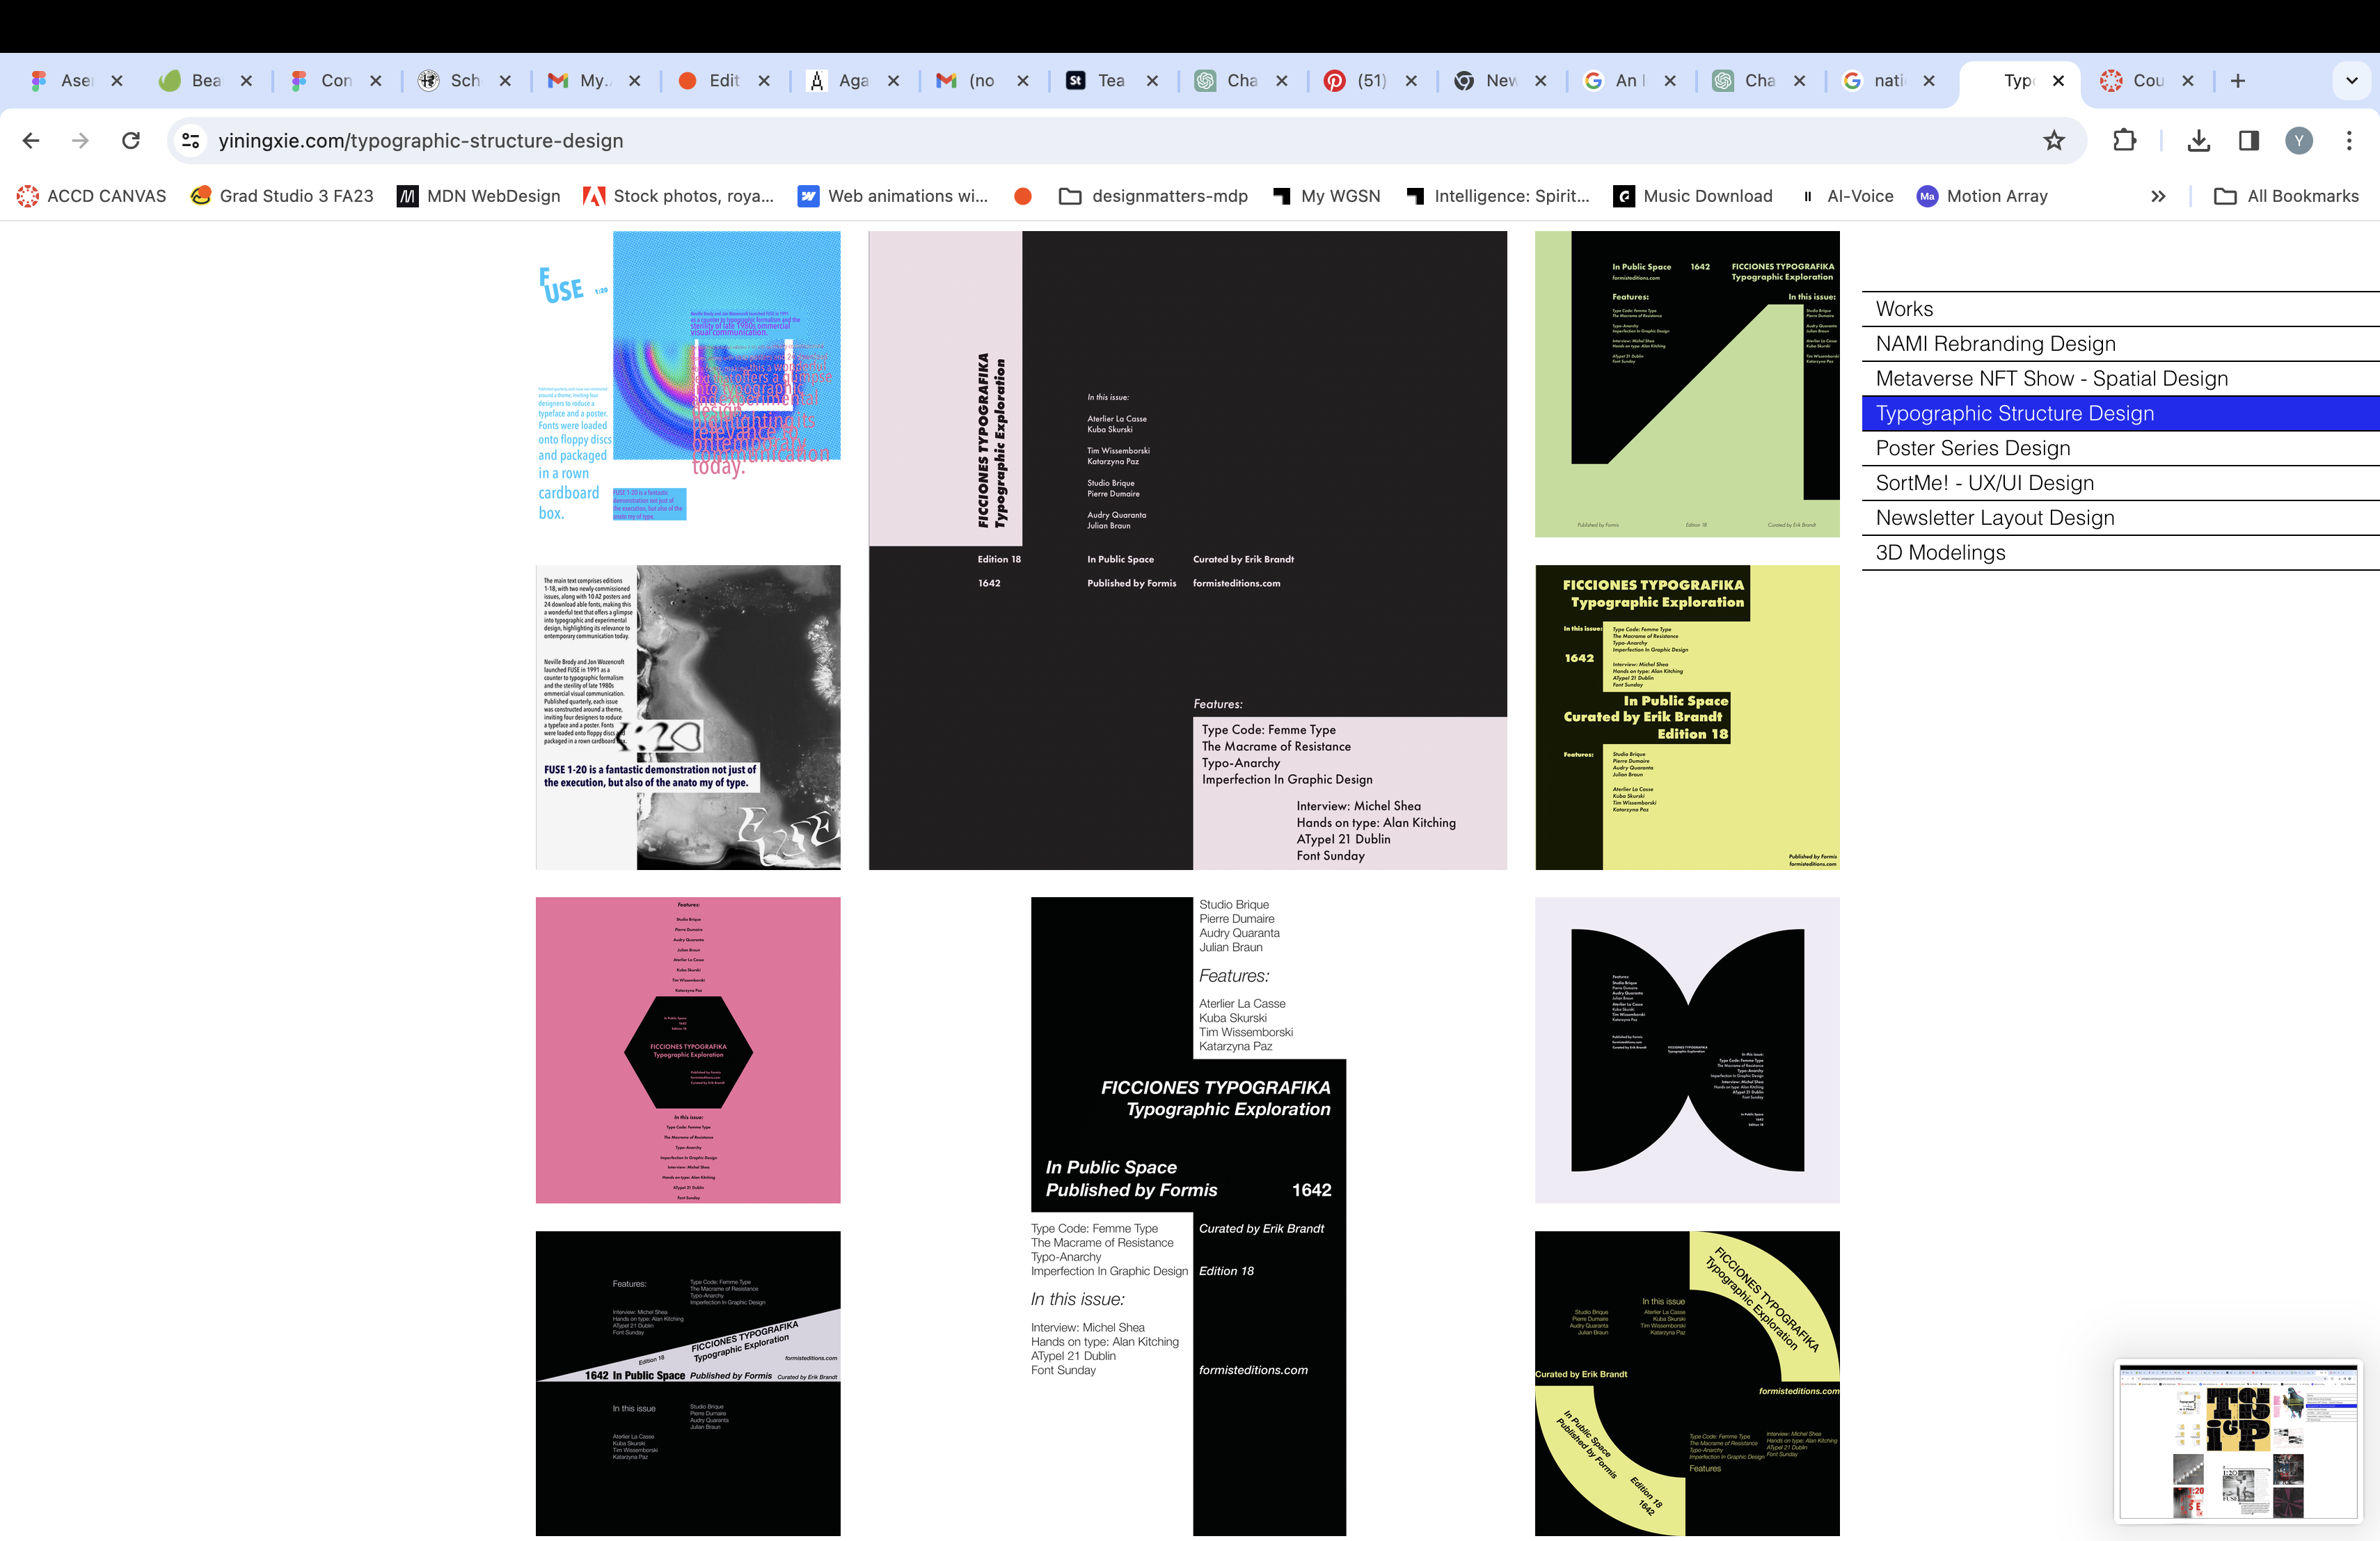Toggle the Chrome side panel icon

click(x=2249, y=141)
